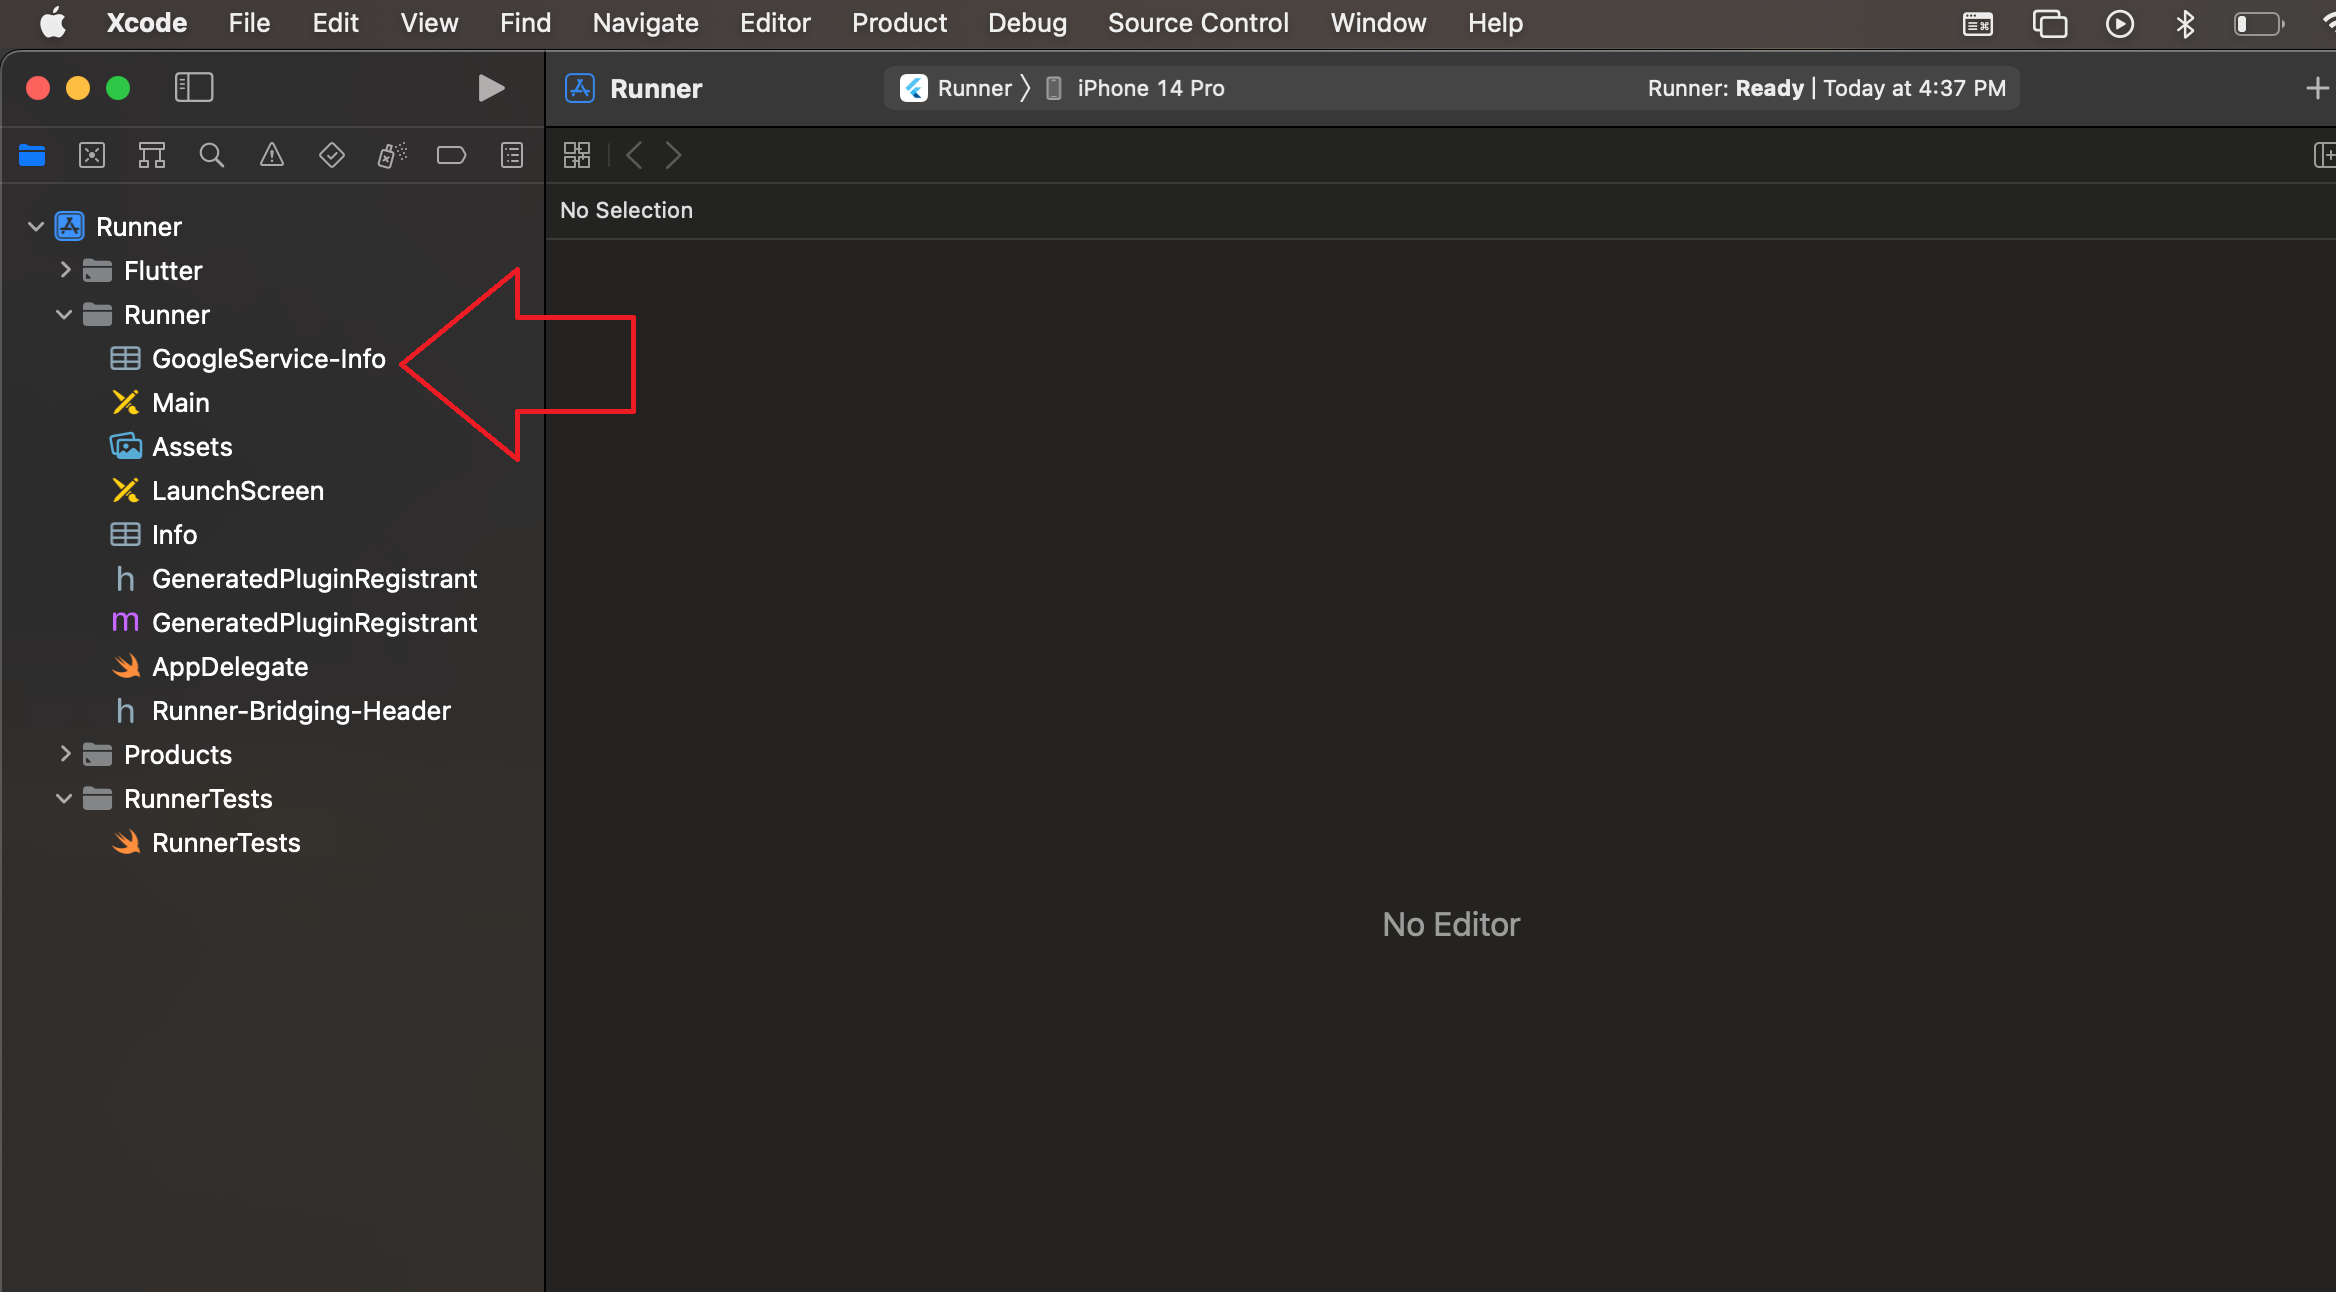Open the Issue navigator warning icon
The width and height of the screenshot is (2336, 1292).
(x=272, y=155)
